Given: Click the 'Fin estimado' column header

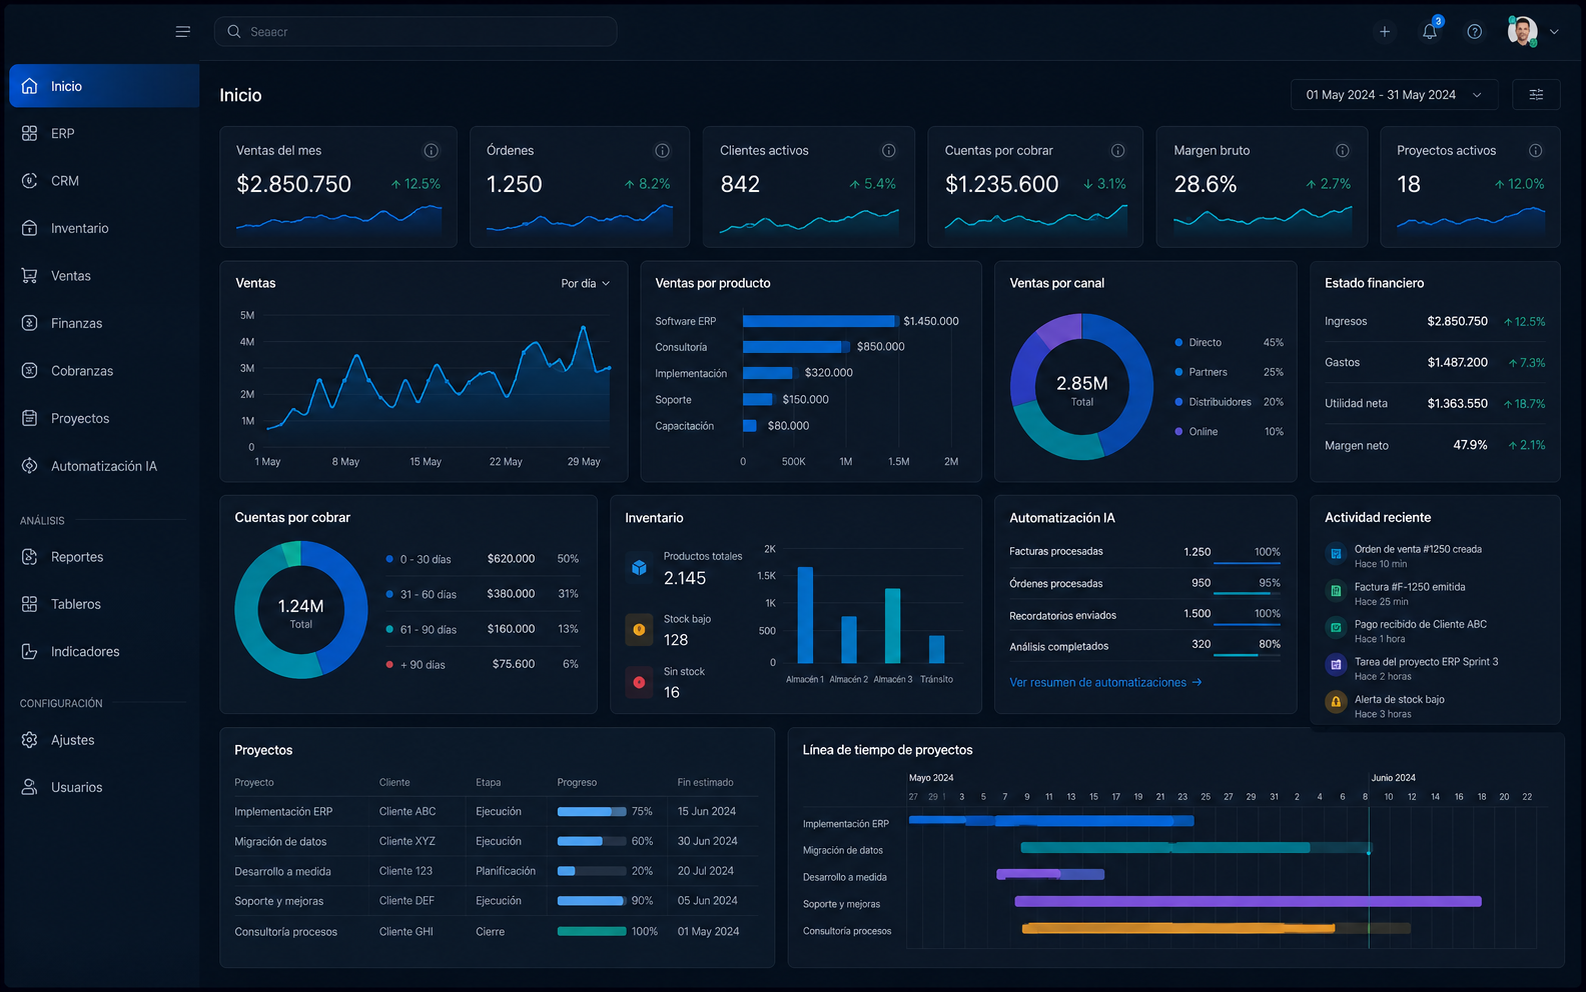Looking at the screenshot, I should click(705, 783).
